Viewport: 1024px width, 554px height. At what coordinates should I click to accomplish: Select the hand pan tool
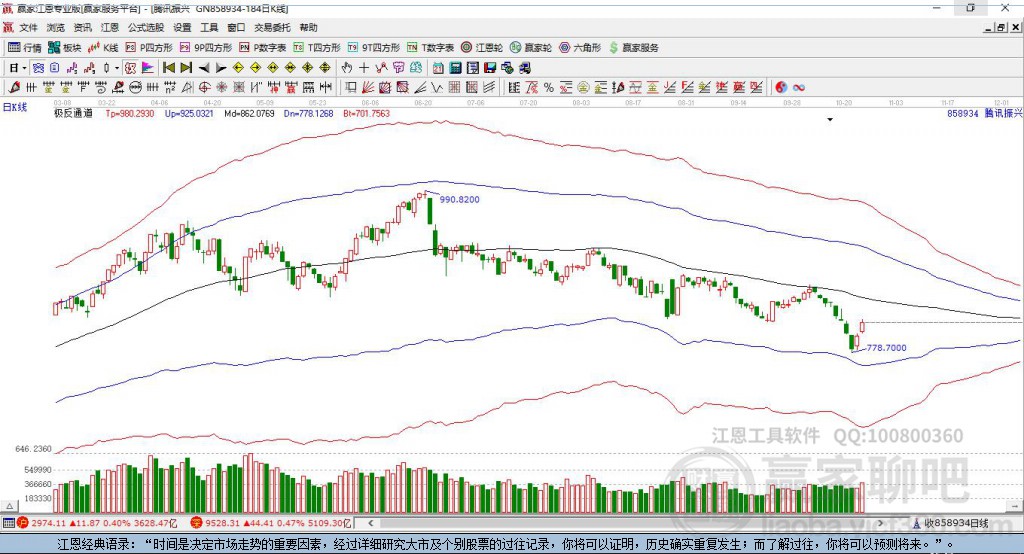click(347, 68)
